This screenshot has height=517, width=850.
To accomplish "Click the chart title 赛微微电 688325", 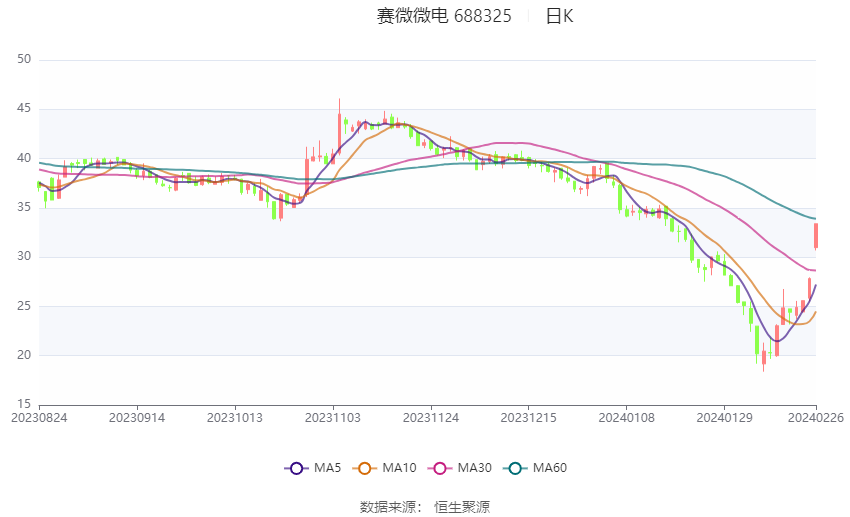I will click(x=444, y=16).
